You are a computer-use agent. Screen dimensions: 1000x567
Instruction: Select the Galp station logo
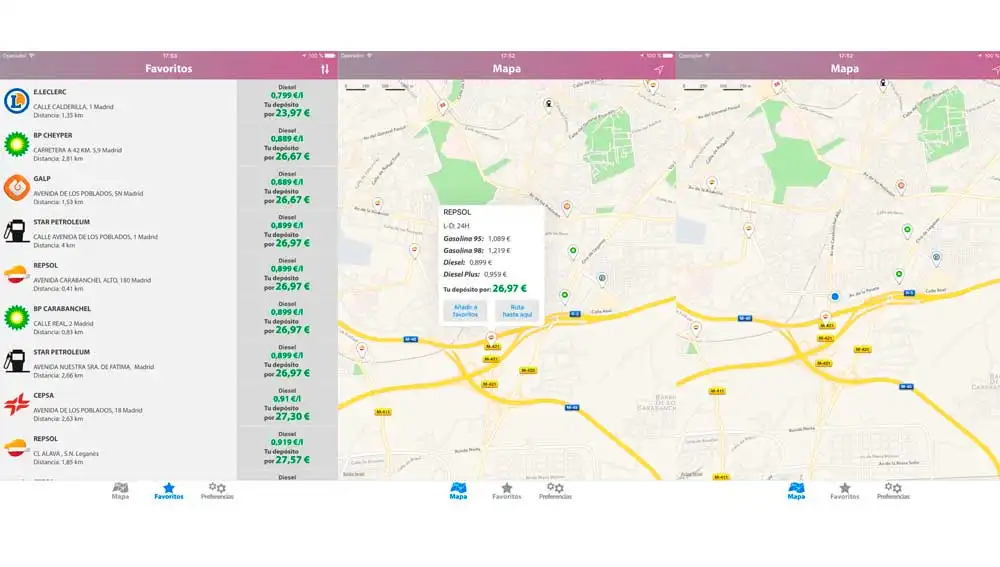click(x=17, y=188)
